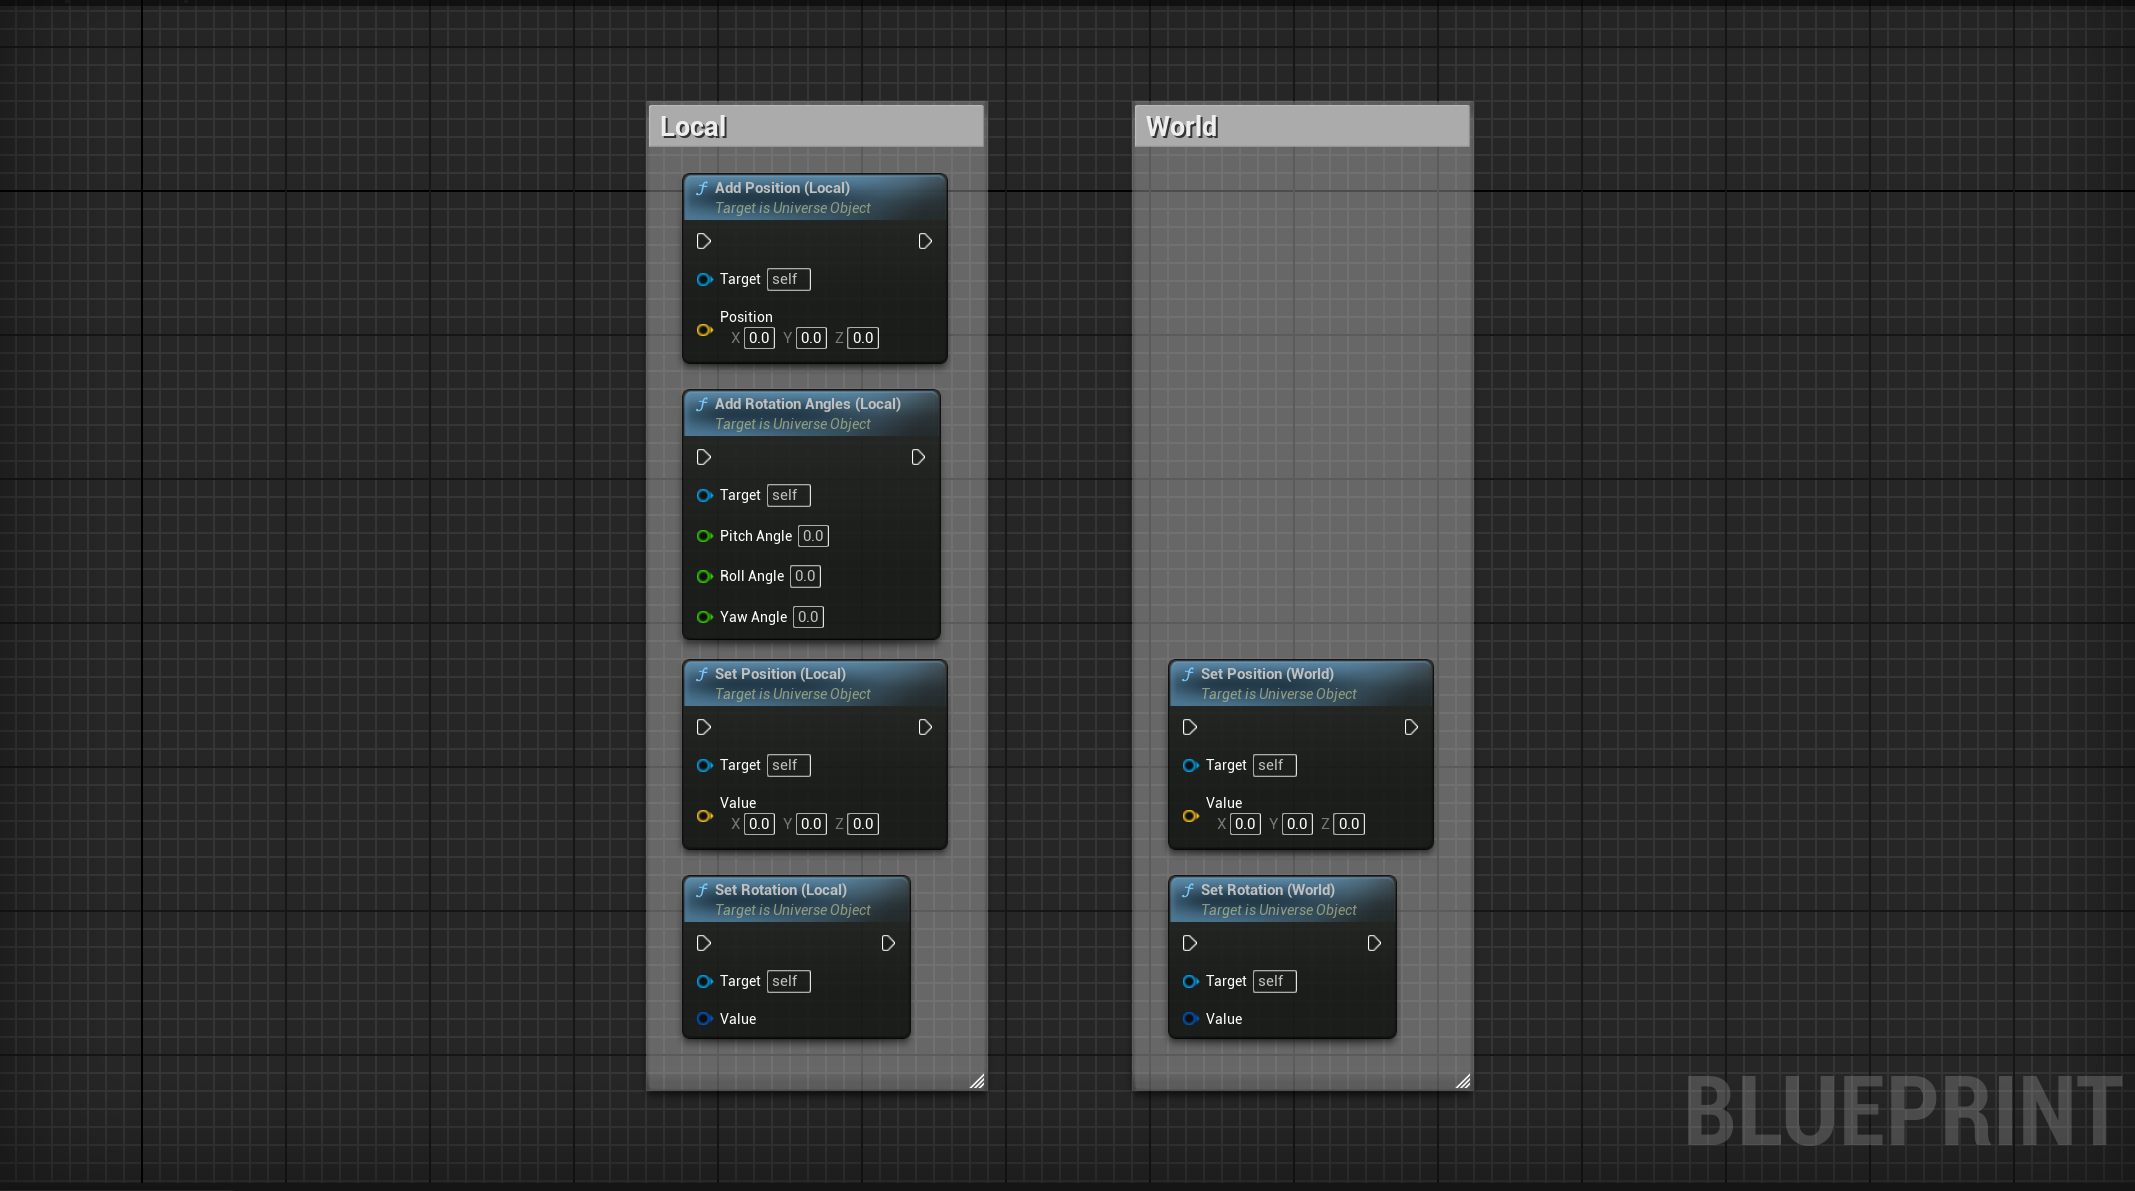The height and width of the screenshot is (1191, 2135).
Task: Click output execution pin on Add Position (Local)
Action: (x=925, y=241)
